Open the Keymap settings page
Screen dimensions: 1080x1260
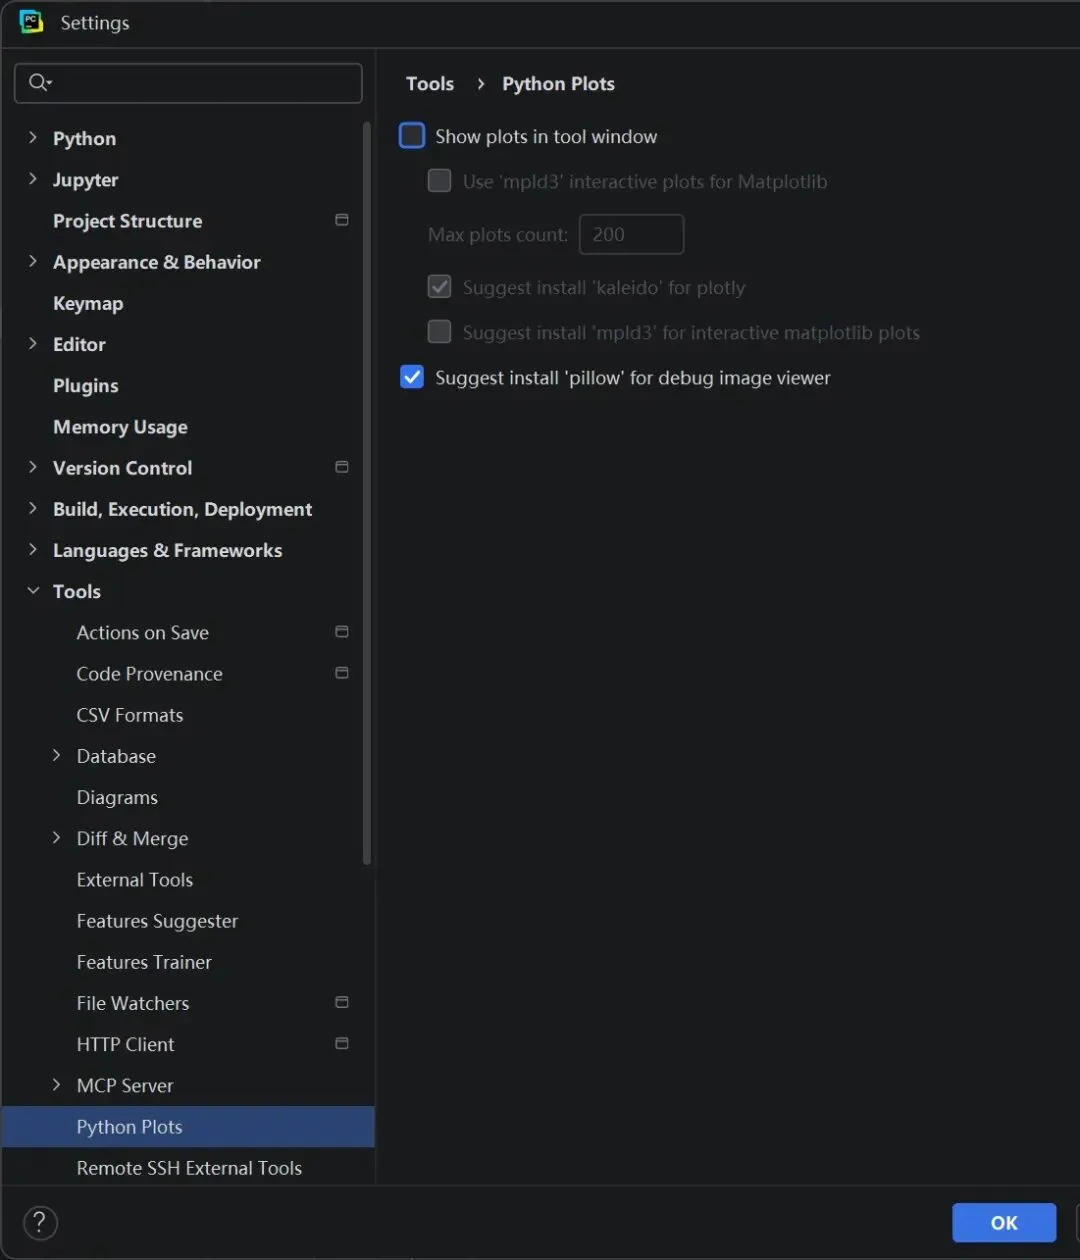click(88, 303)
